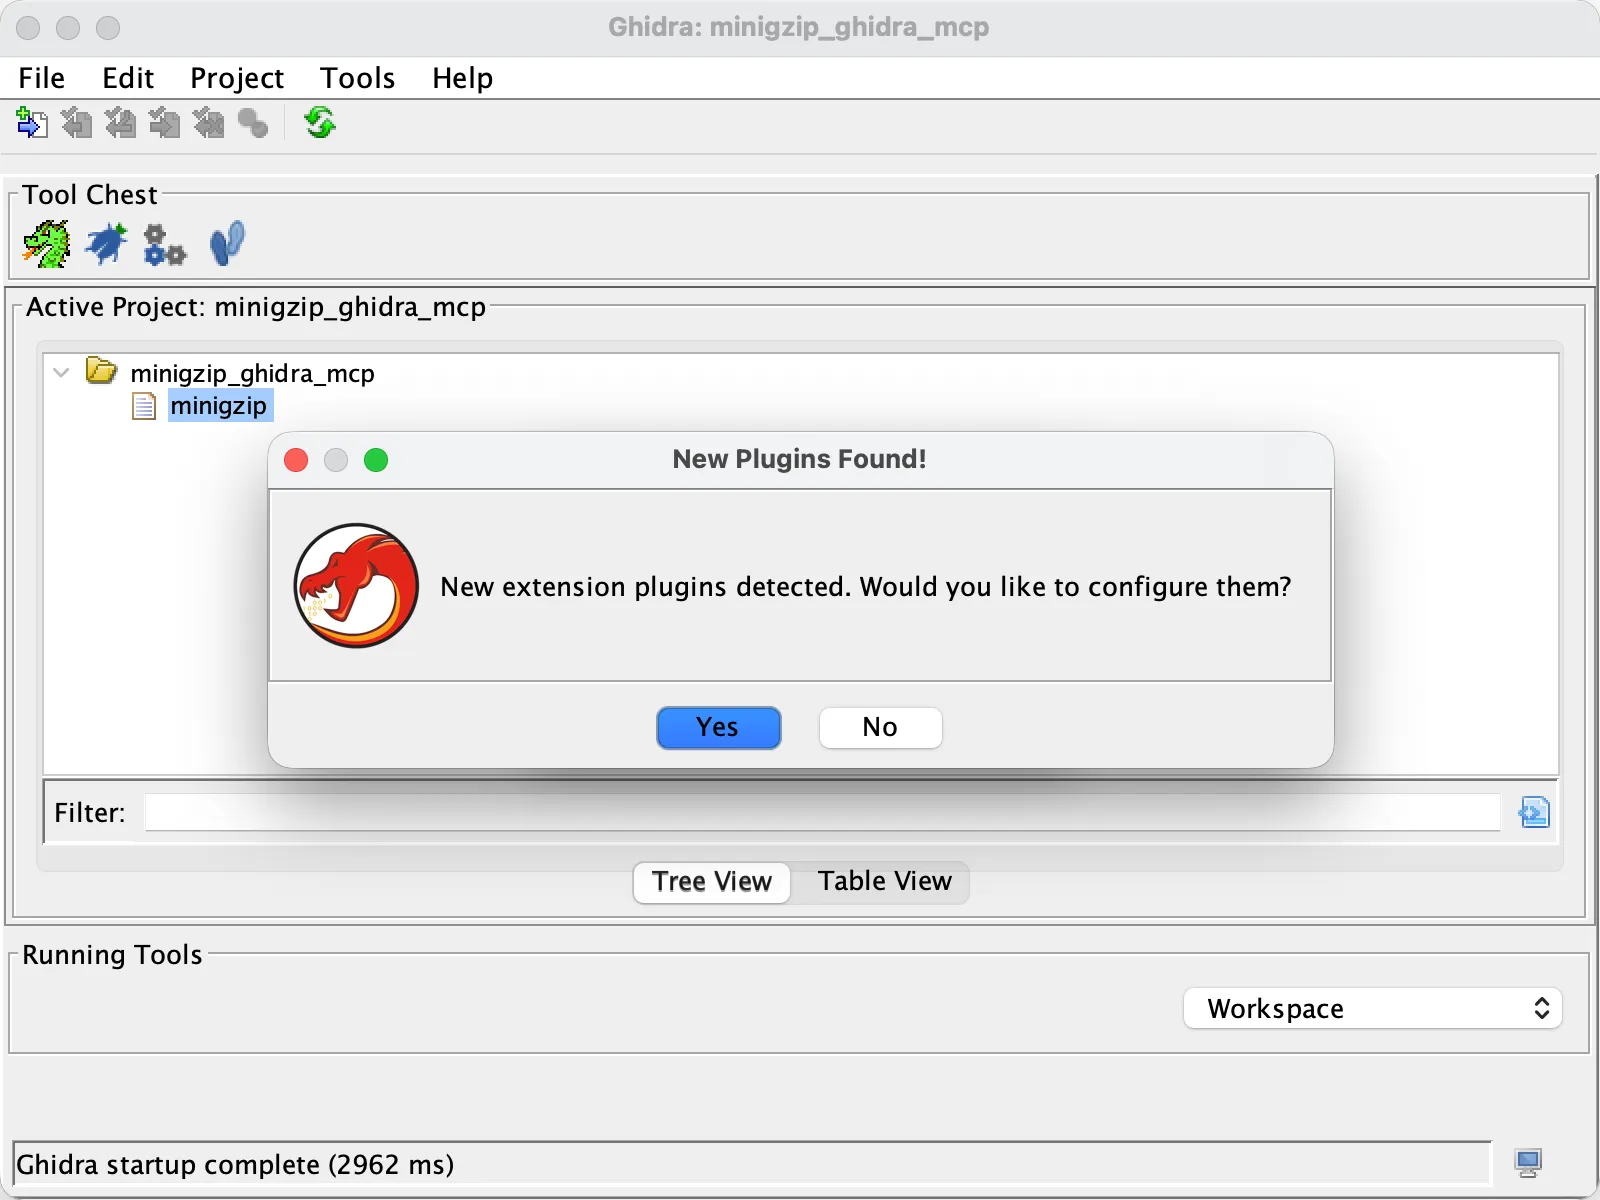The width and height of the screenshot is (1600, 1200).
Task: Click the dialog message 'New extension plugins detected'
Action: (x=645, y=586)
